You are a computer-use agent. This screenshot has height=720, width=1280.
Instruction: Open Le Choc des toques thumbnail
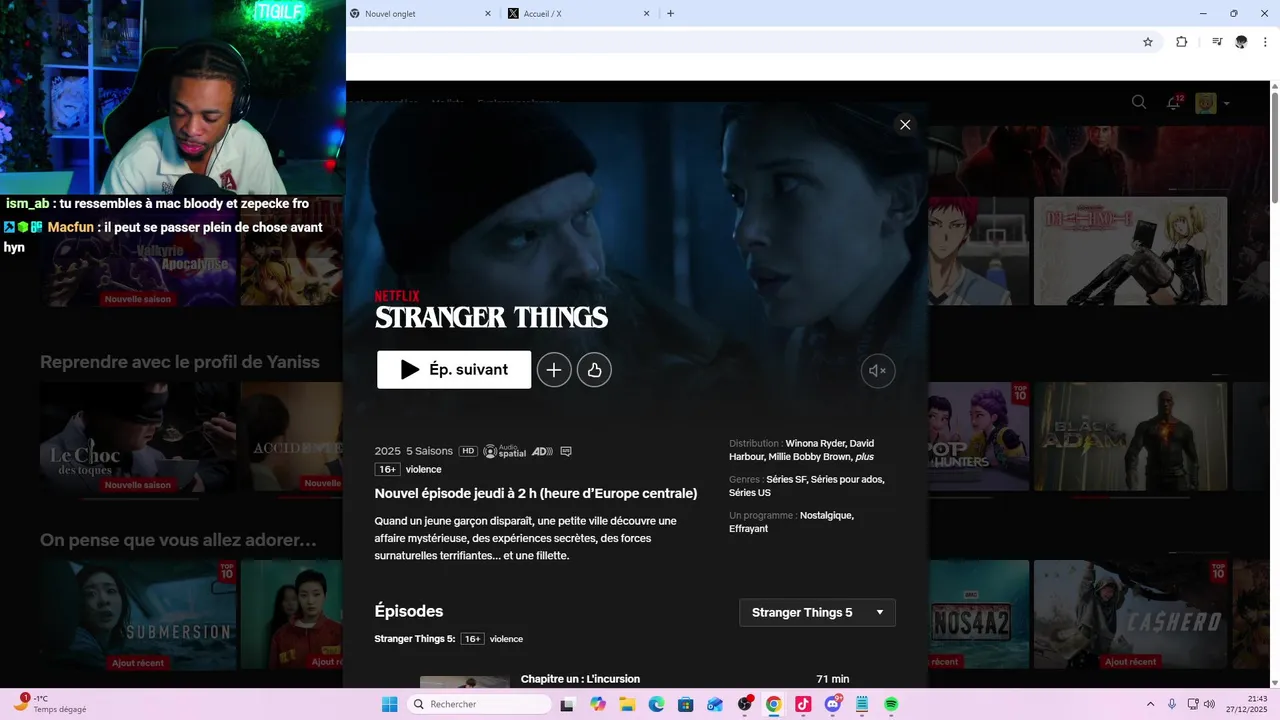[138, 437]
